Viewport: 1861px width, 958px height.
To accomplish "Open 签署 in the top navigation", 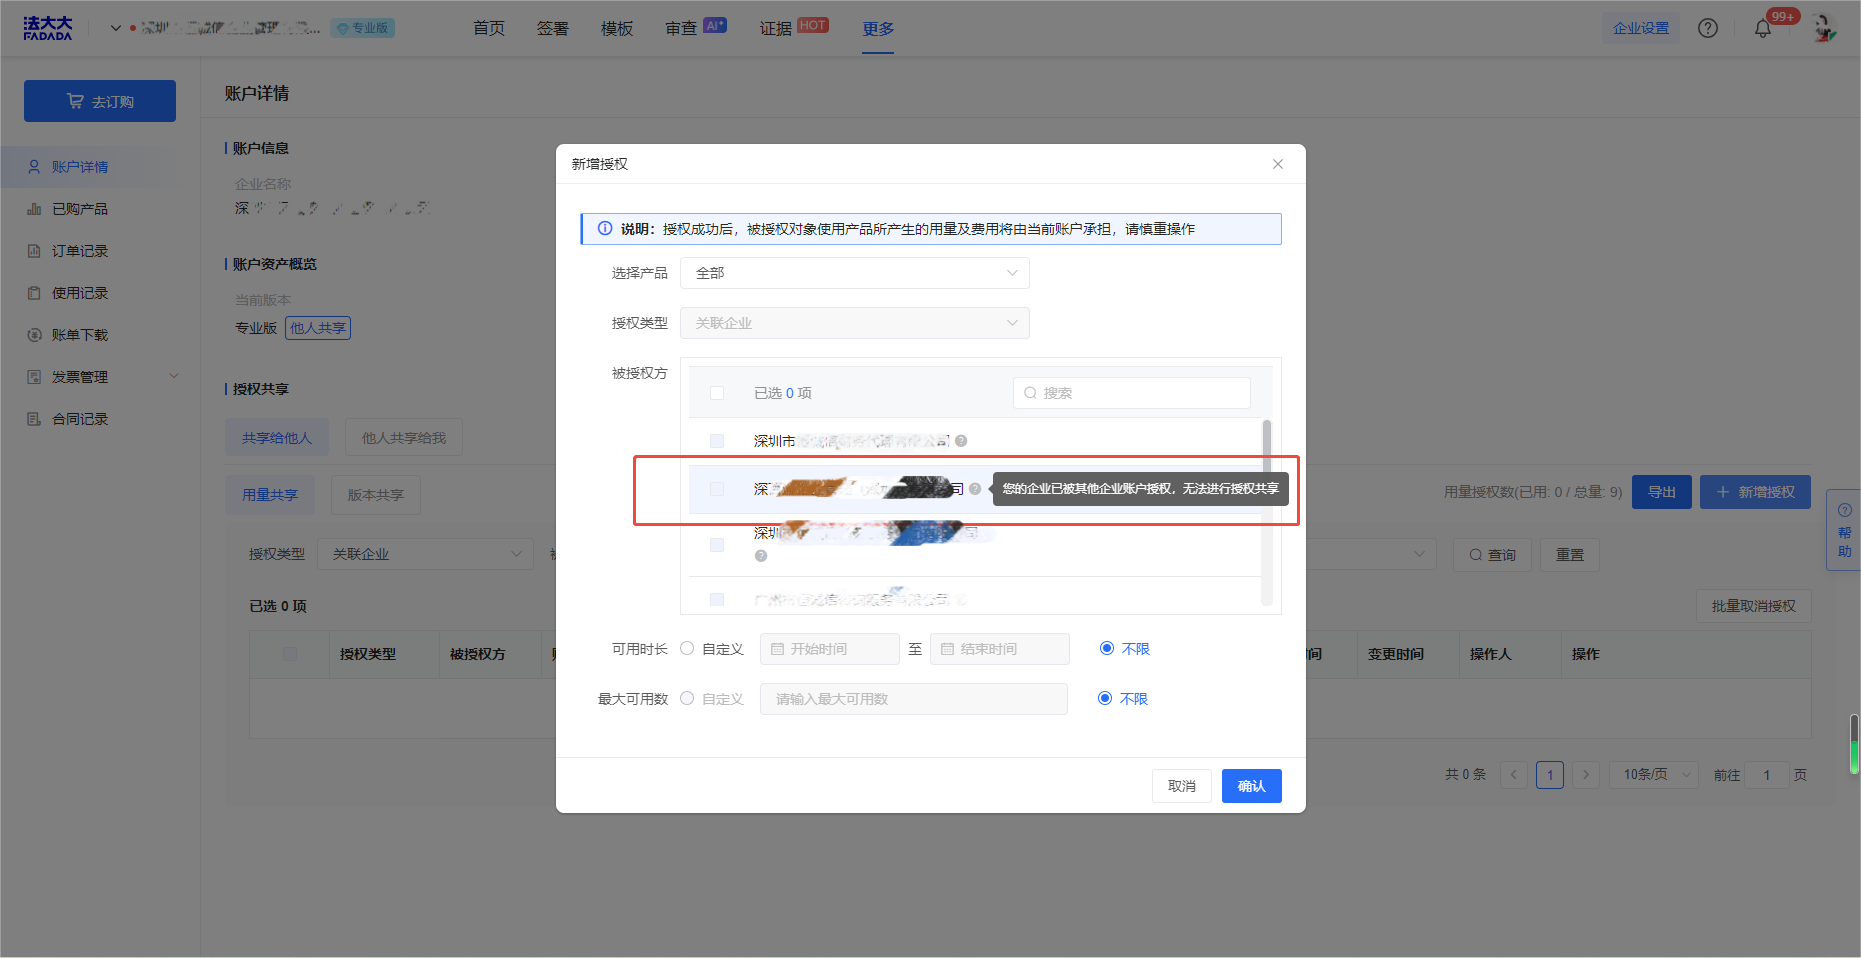I will click(553, 28).
